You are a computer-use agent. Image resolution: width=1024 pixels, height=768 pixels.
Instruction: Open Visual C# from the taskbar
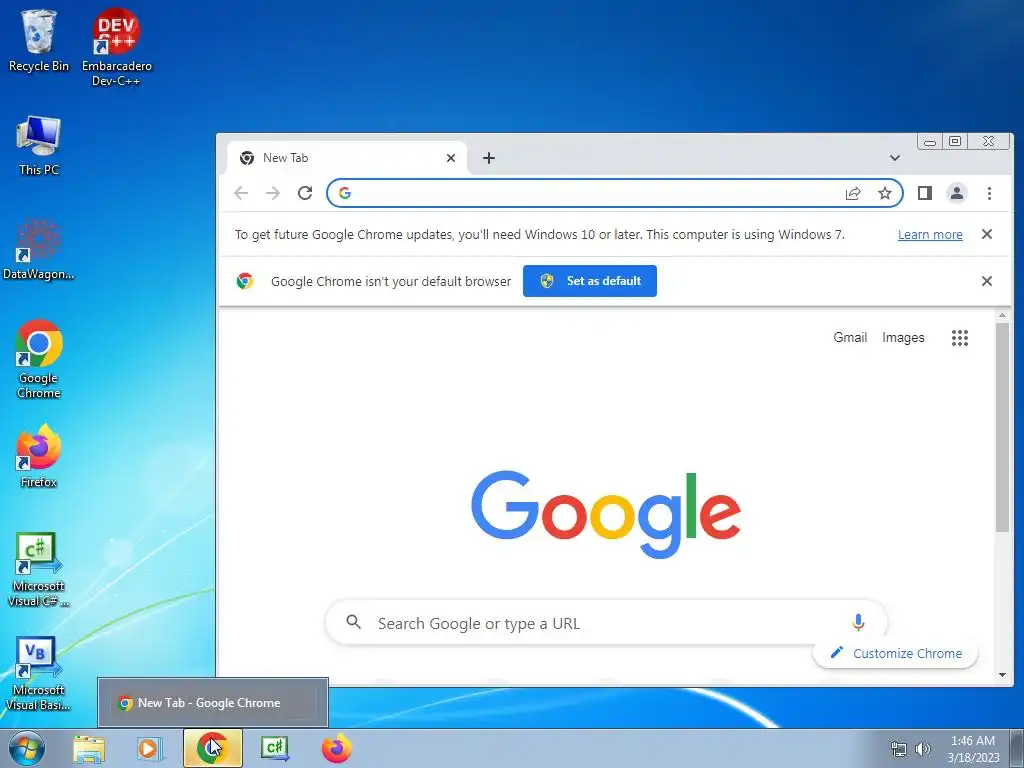(x=275, y=748)
